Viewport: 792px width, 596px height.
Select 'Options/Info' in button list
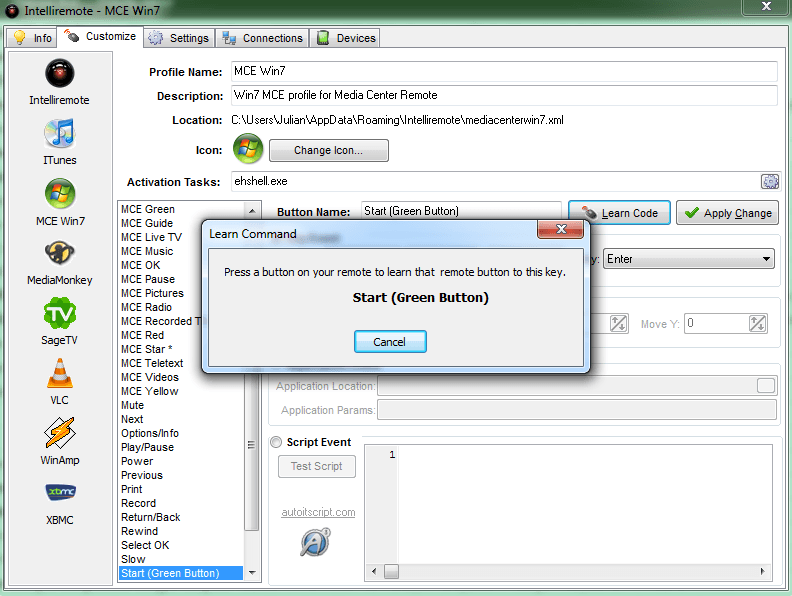click(150, 433)
